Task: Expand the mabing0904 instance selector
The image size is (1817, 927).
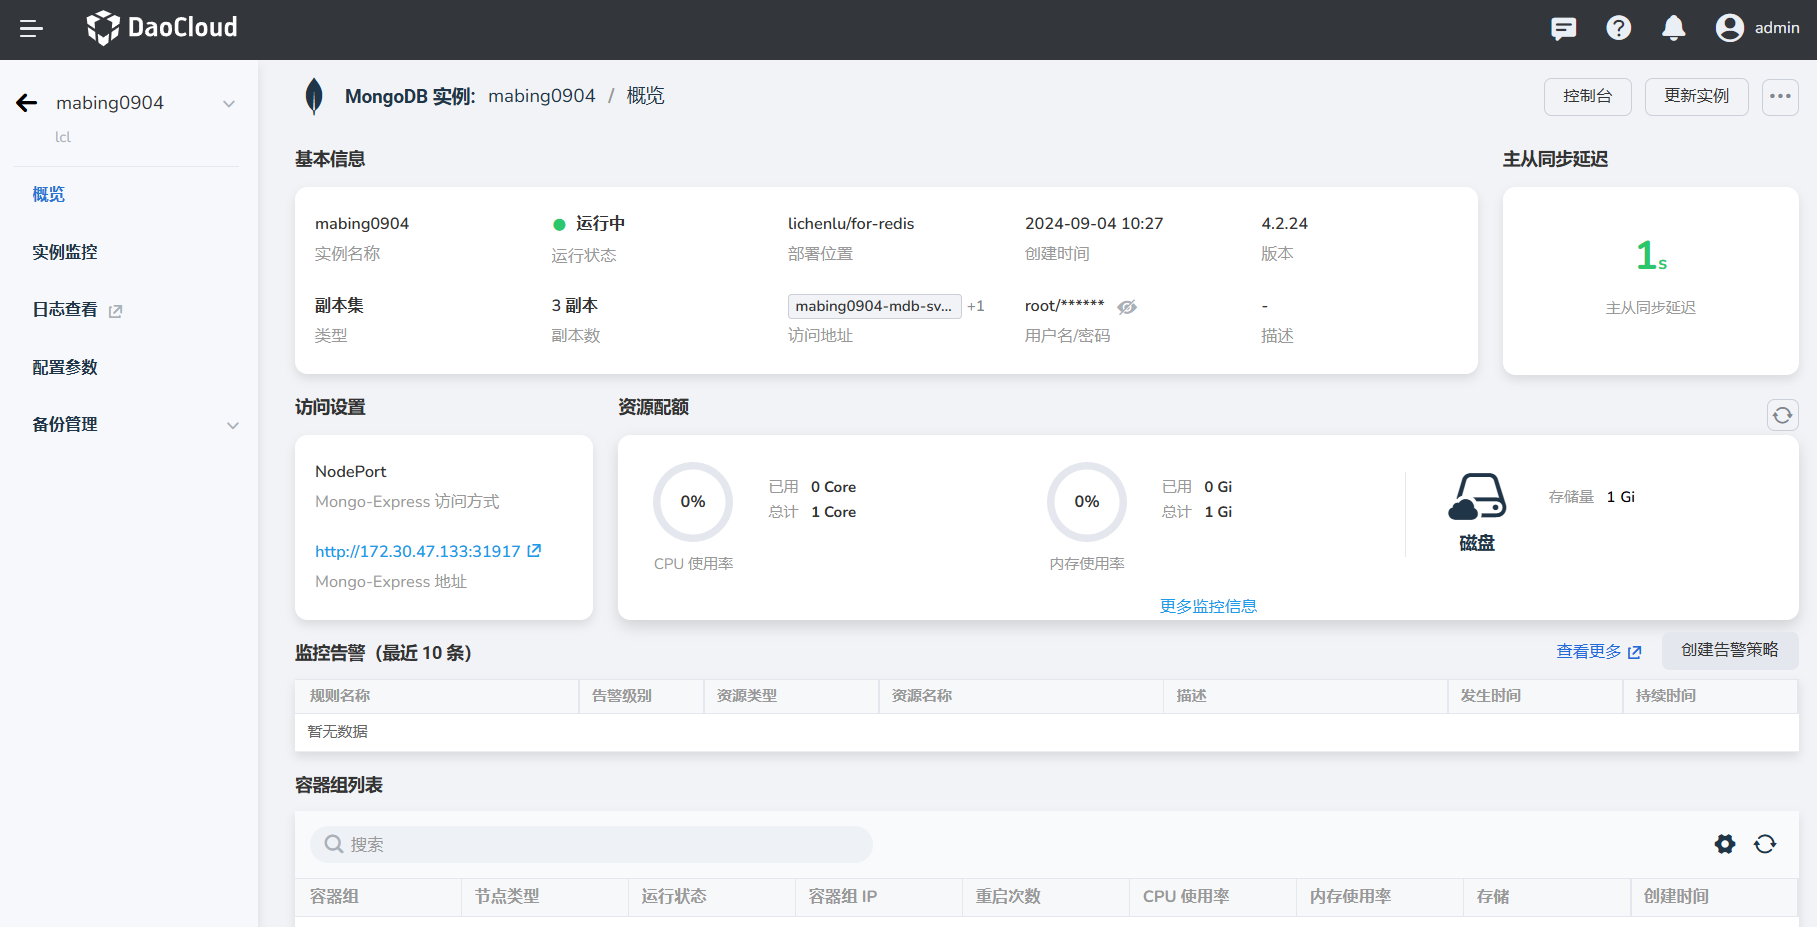Action: [x=229, y=104]
